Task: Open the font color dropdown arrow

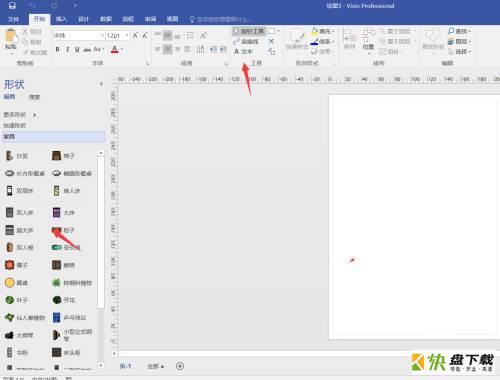Action: click(x=122, y=50)
